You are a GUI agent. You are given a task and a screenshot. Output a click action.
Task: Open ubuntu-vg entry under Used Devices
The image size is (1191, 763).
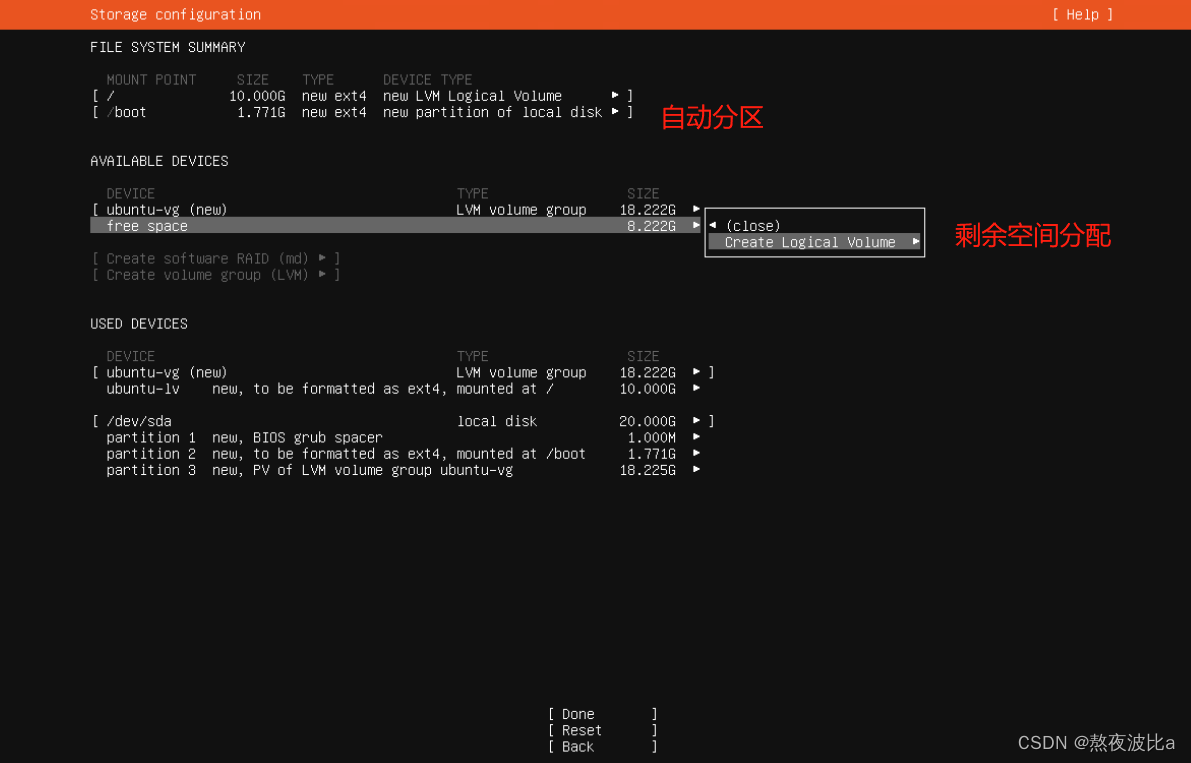pos(403,372)
